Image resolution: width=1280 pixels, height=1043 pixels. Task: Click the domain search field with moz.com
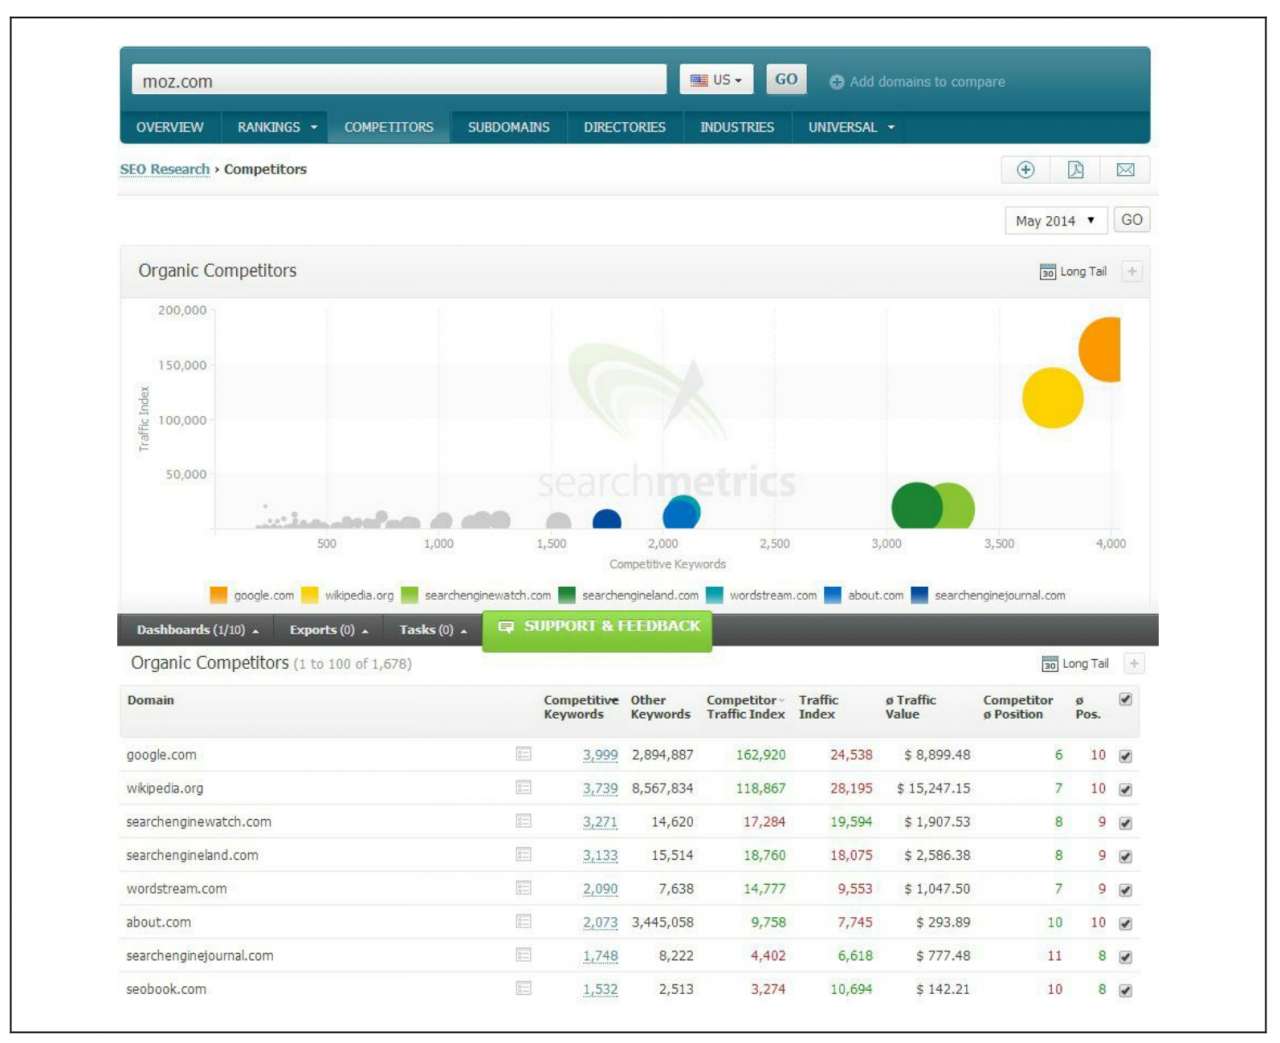pyautogui.click(x=398, y=80)
